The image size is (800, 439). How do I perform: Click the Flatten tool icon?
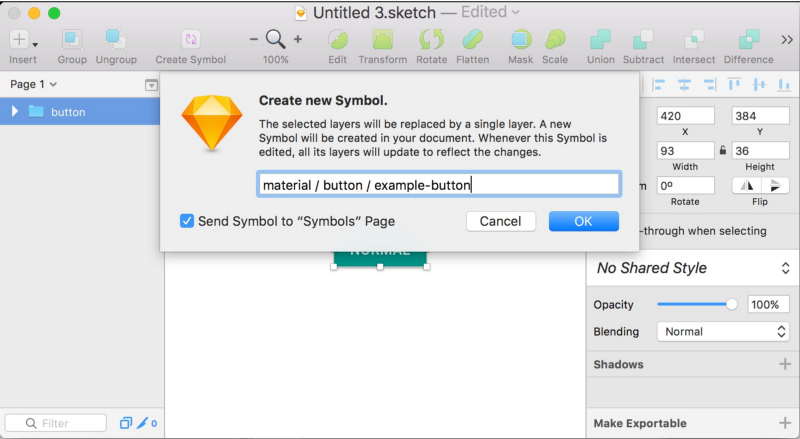(473, 40)
